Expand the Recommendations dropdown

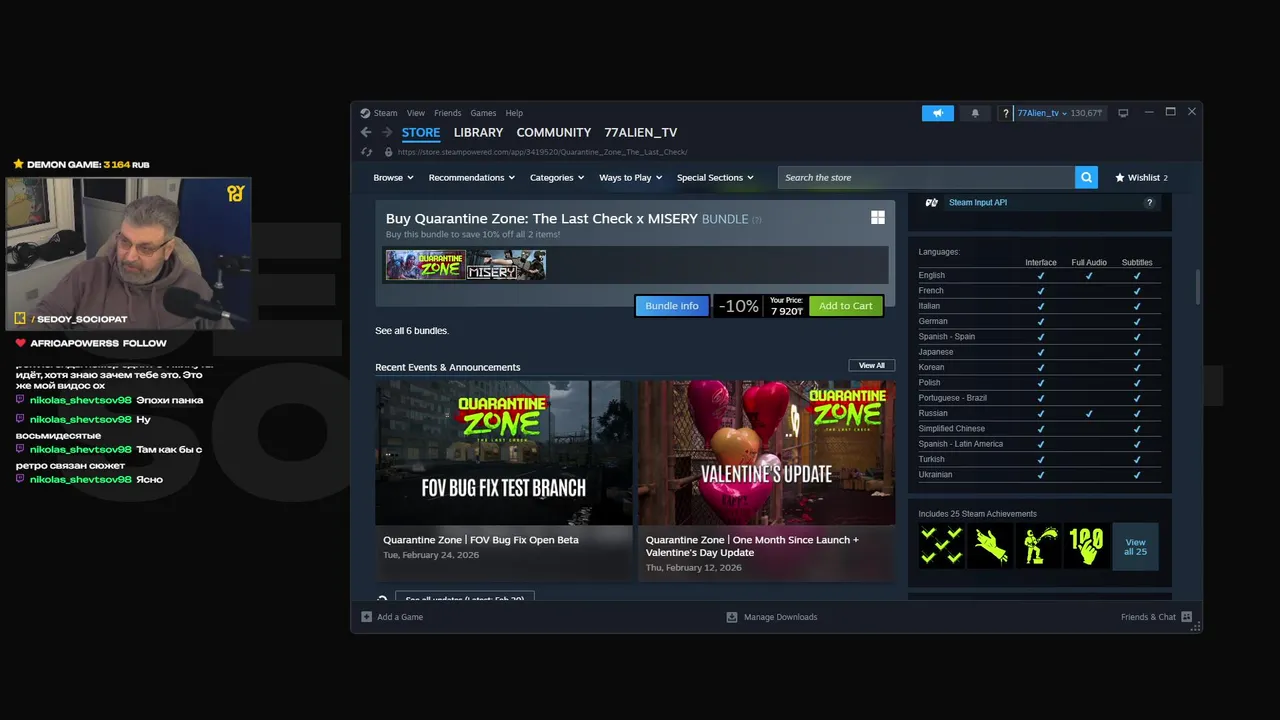click(x=472, y=177)
